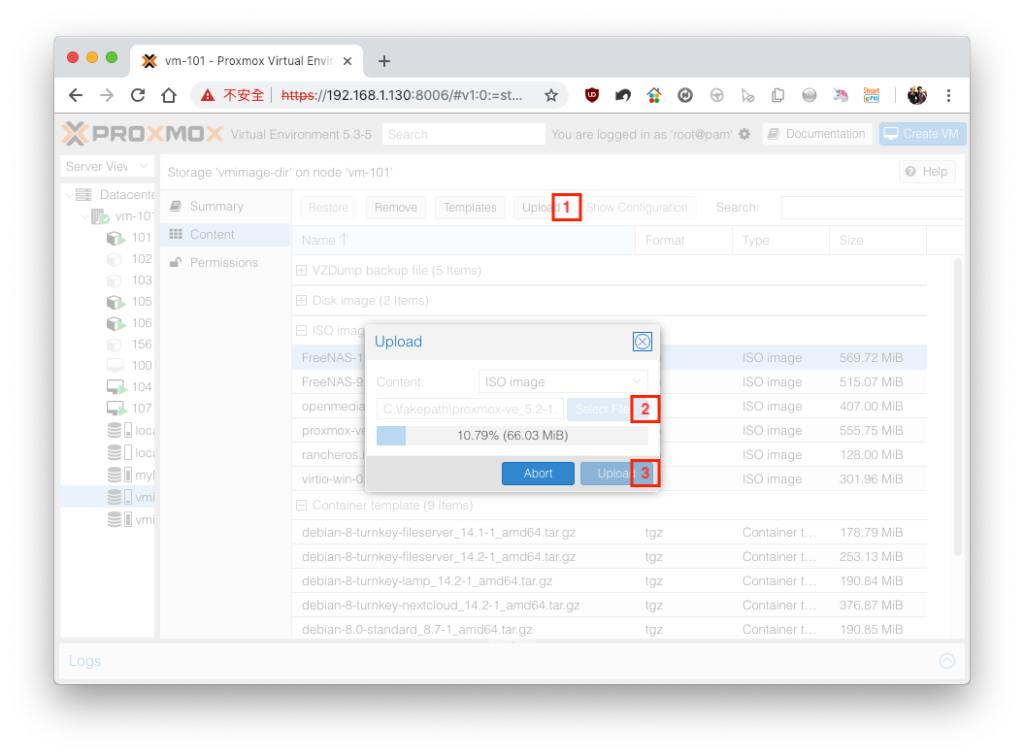Switch to the Content tab
Image resolution: width=1024 pixels, height=756 pixels.
(x=225, y=234)
